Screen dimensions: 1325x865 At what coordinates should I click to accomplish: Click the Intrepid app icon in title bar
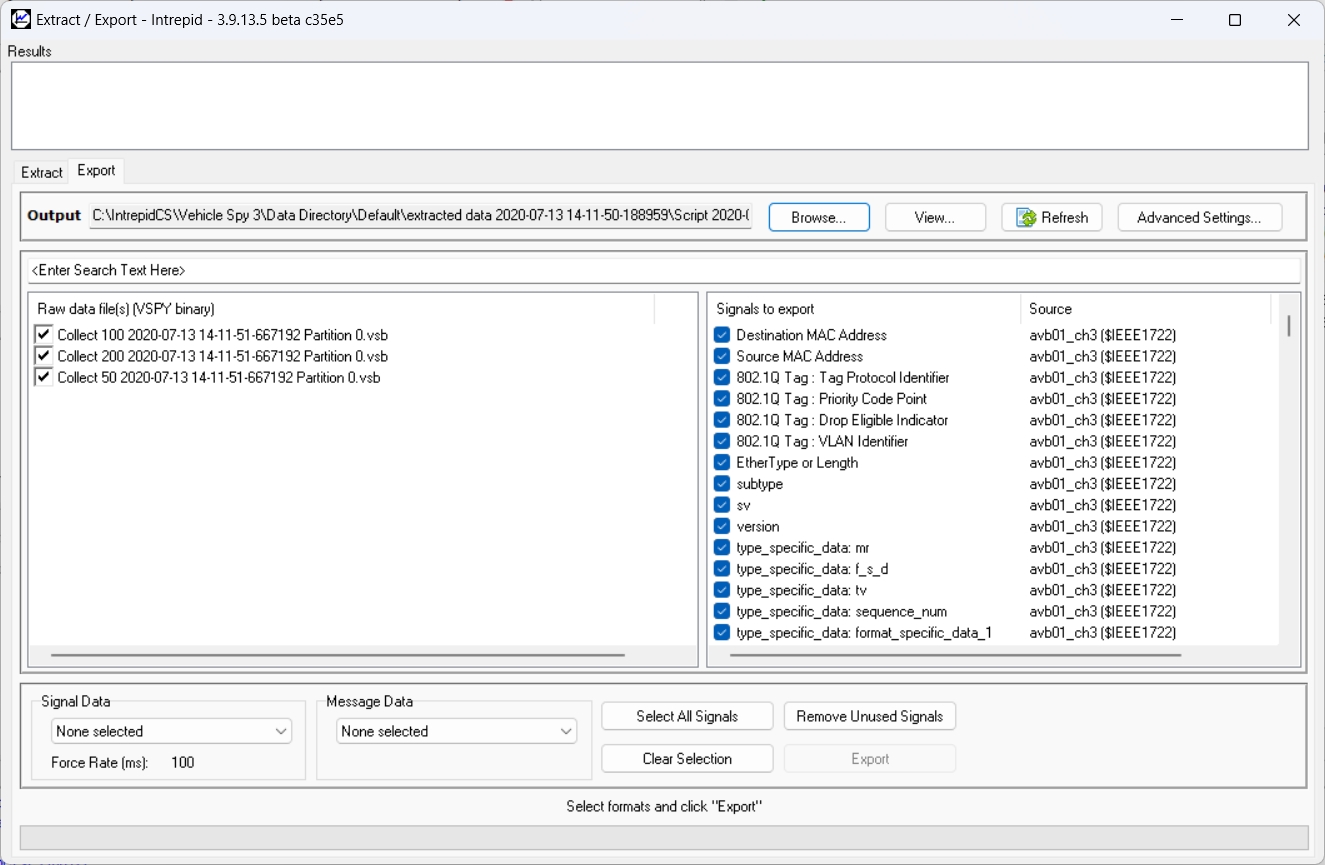point(20,19)
